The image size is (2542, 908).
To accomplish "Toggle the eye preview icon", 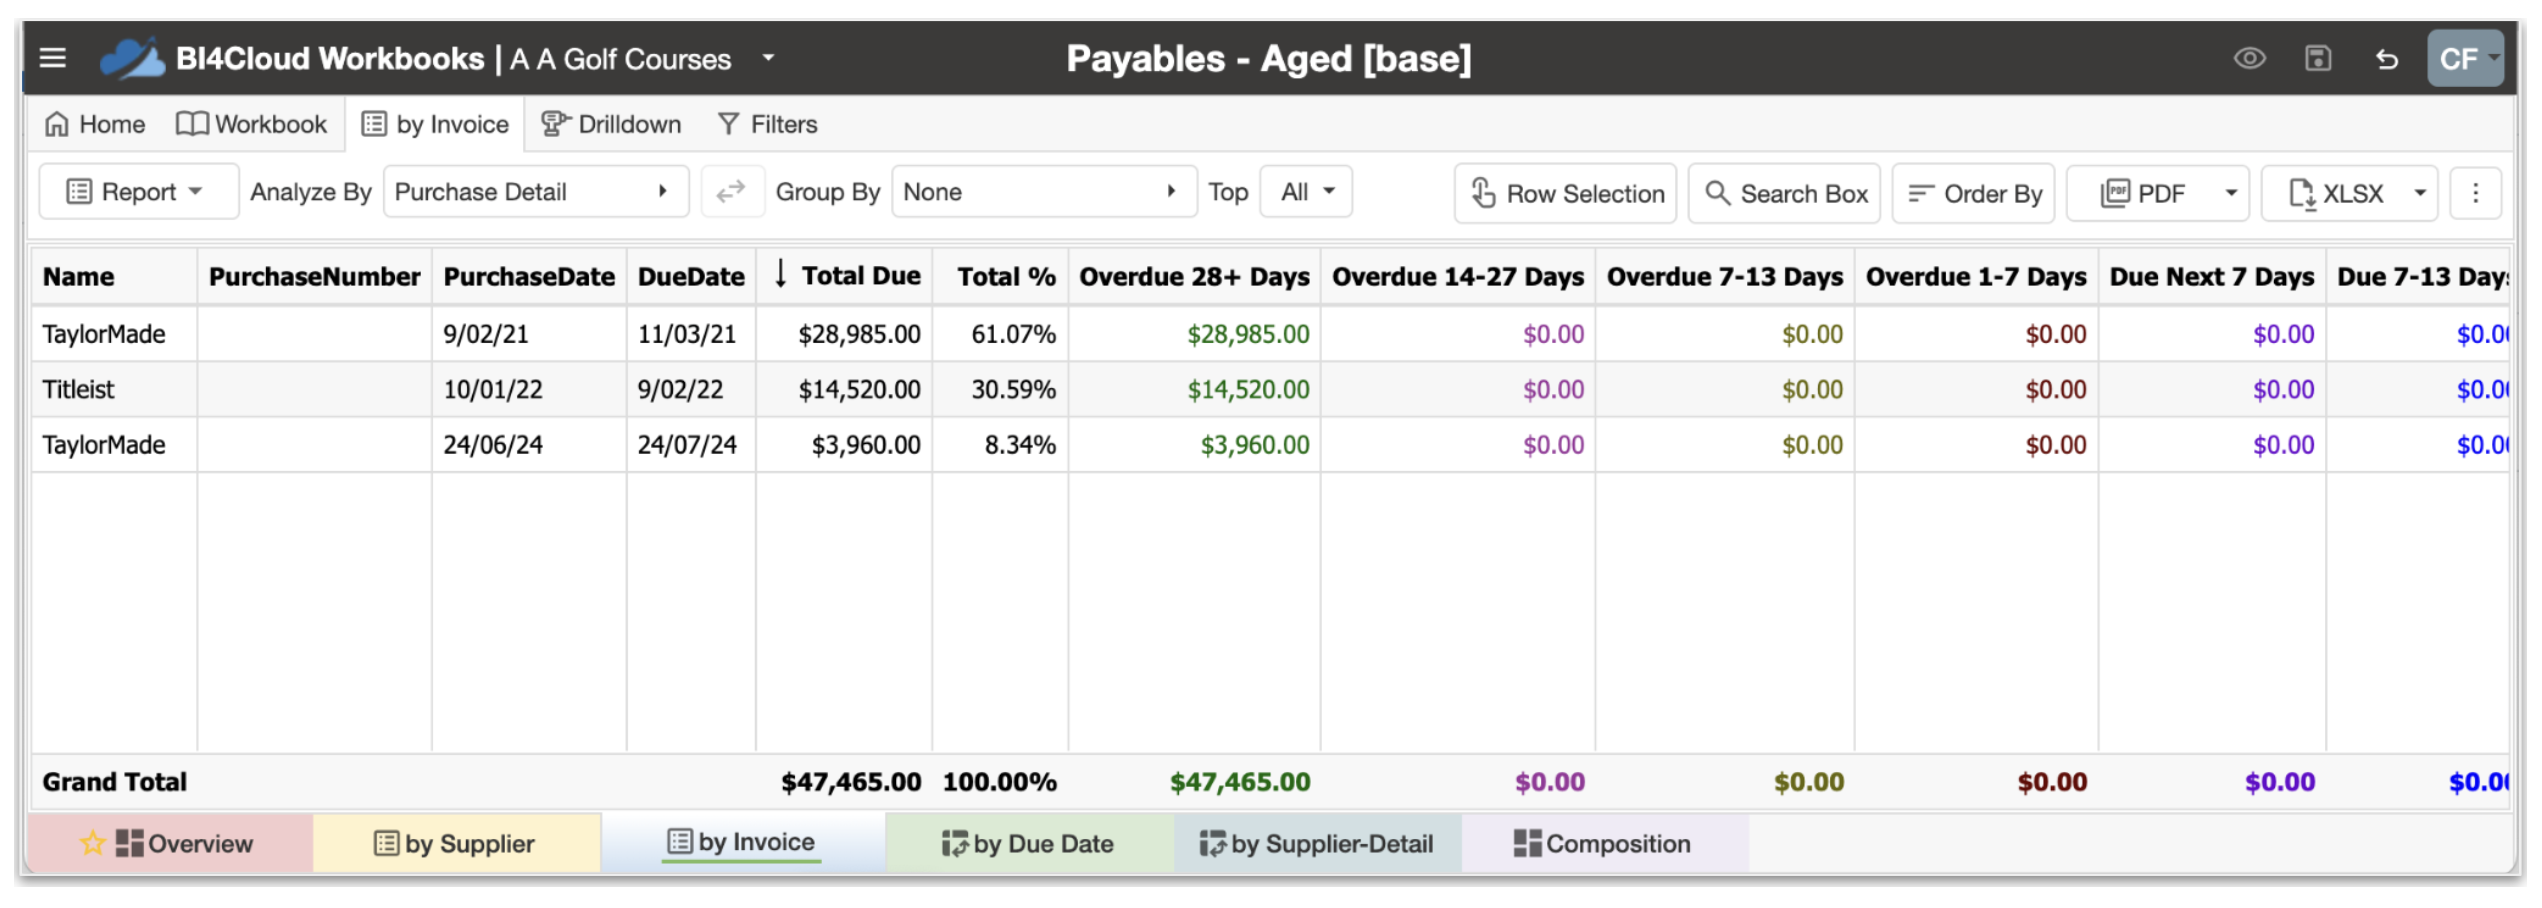I will pos(2250,58).
